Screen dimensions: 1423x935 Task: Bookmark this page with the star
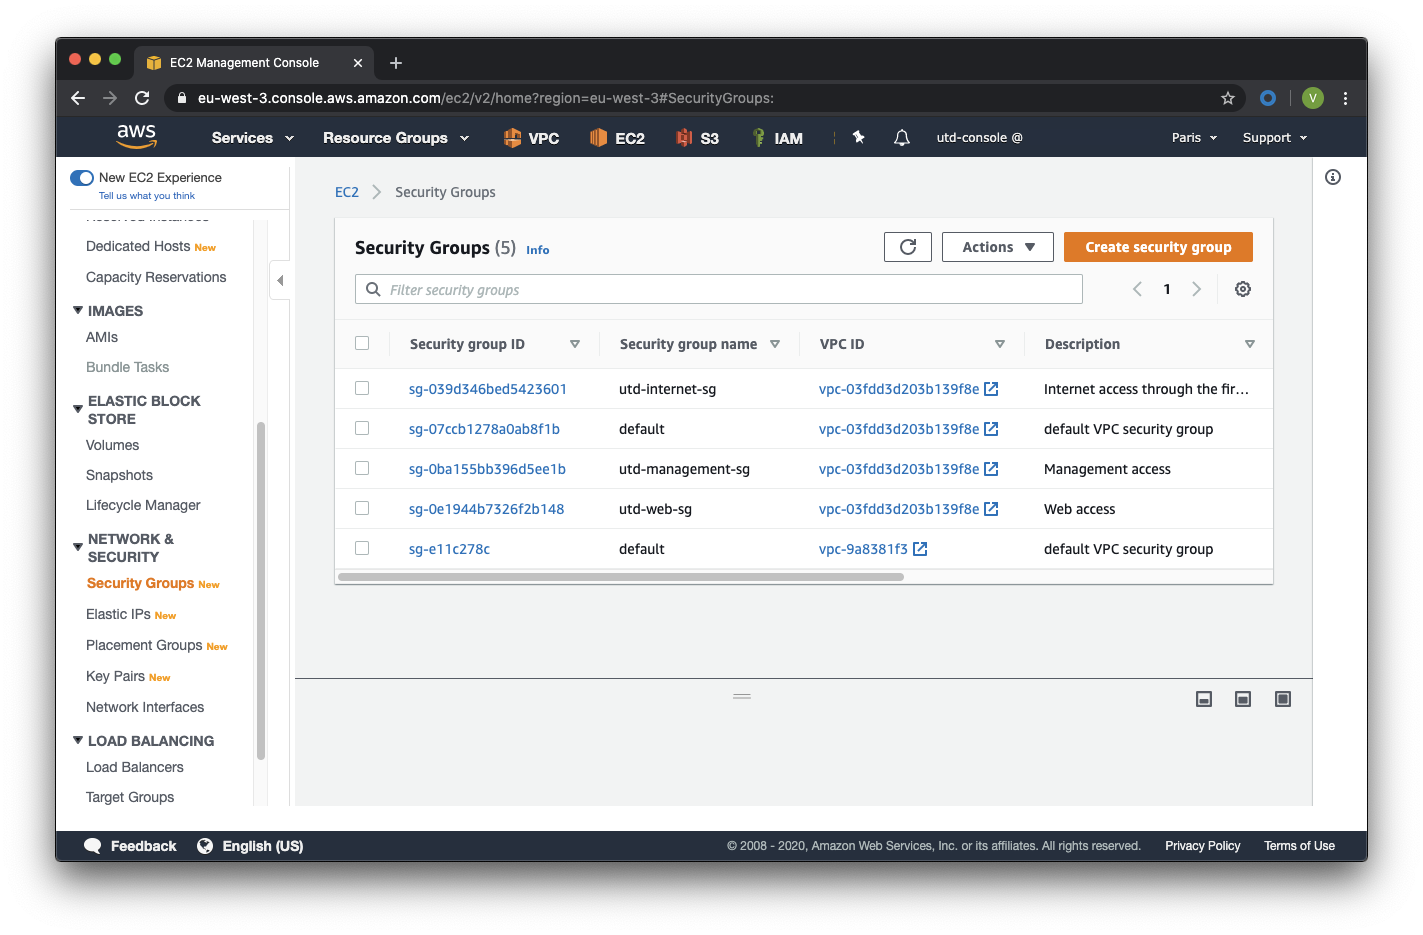(x=1228, y=98)
